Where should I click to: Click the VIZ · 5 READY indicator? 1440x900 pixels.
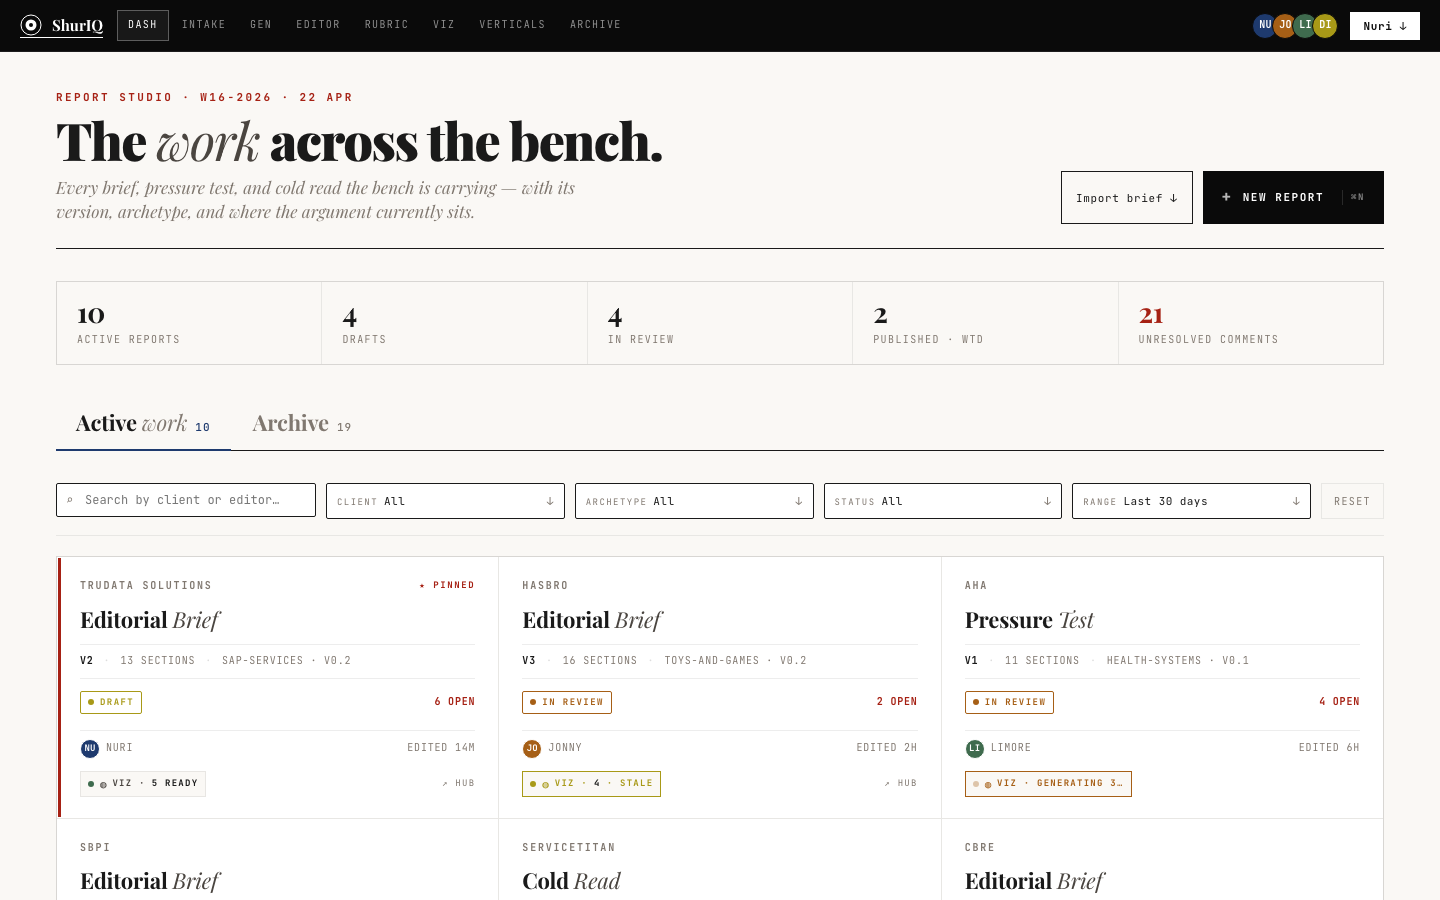click(142, 783)
